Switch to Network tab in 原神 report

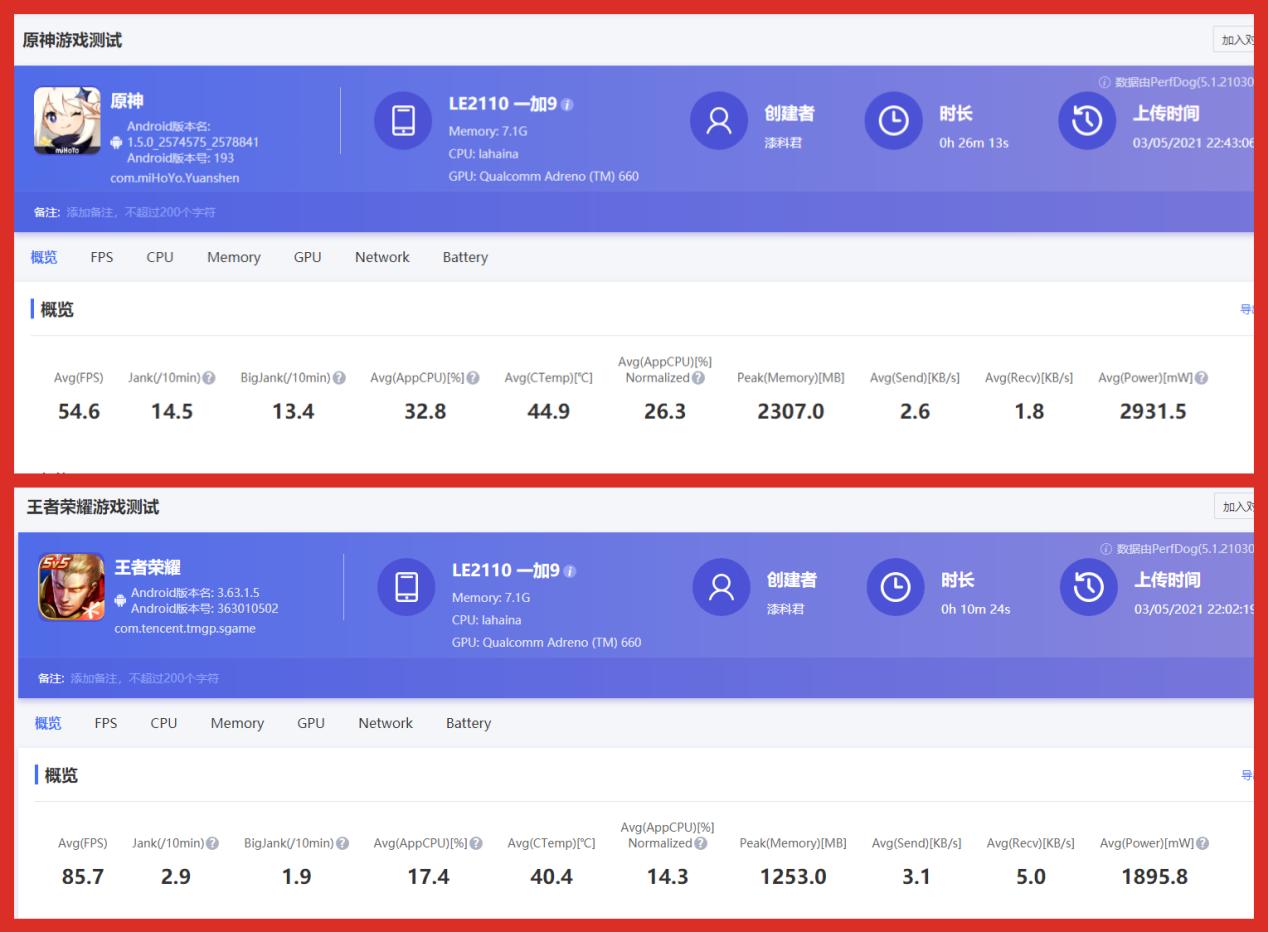(382, 257)
